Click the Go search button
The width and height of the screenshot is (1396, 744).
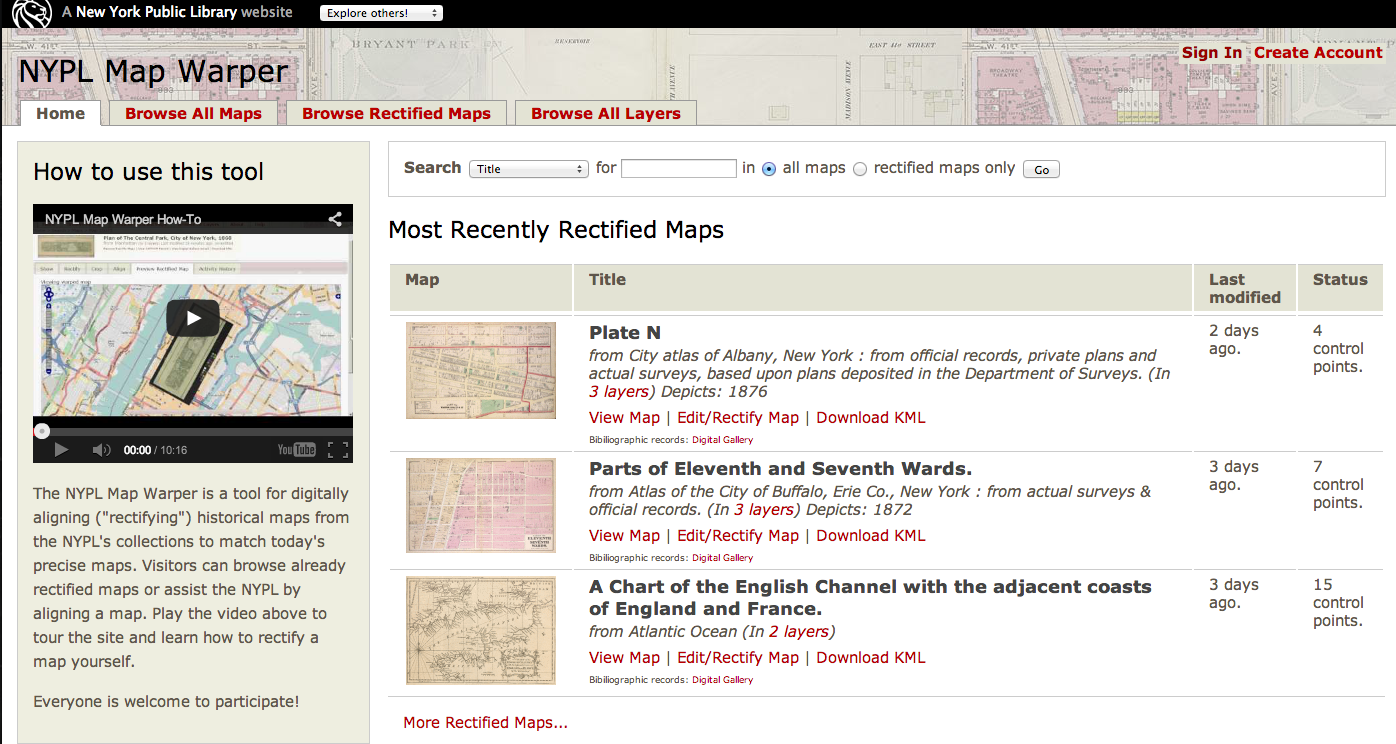pyautogui.click(x=1041, y=170)
